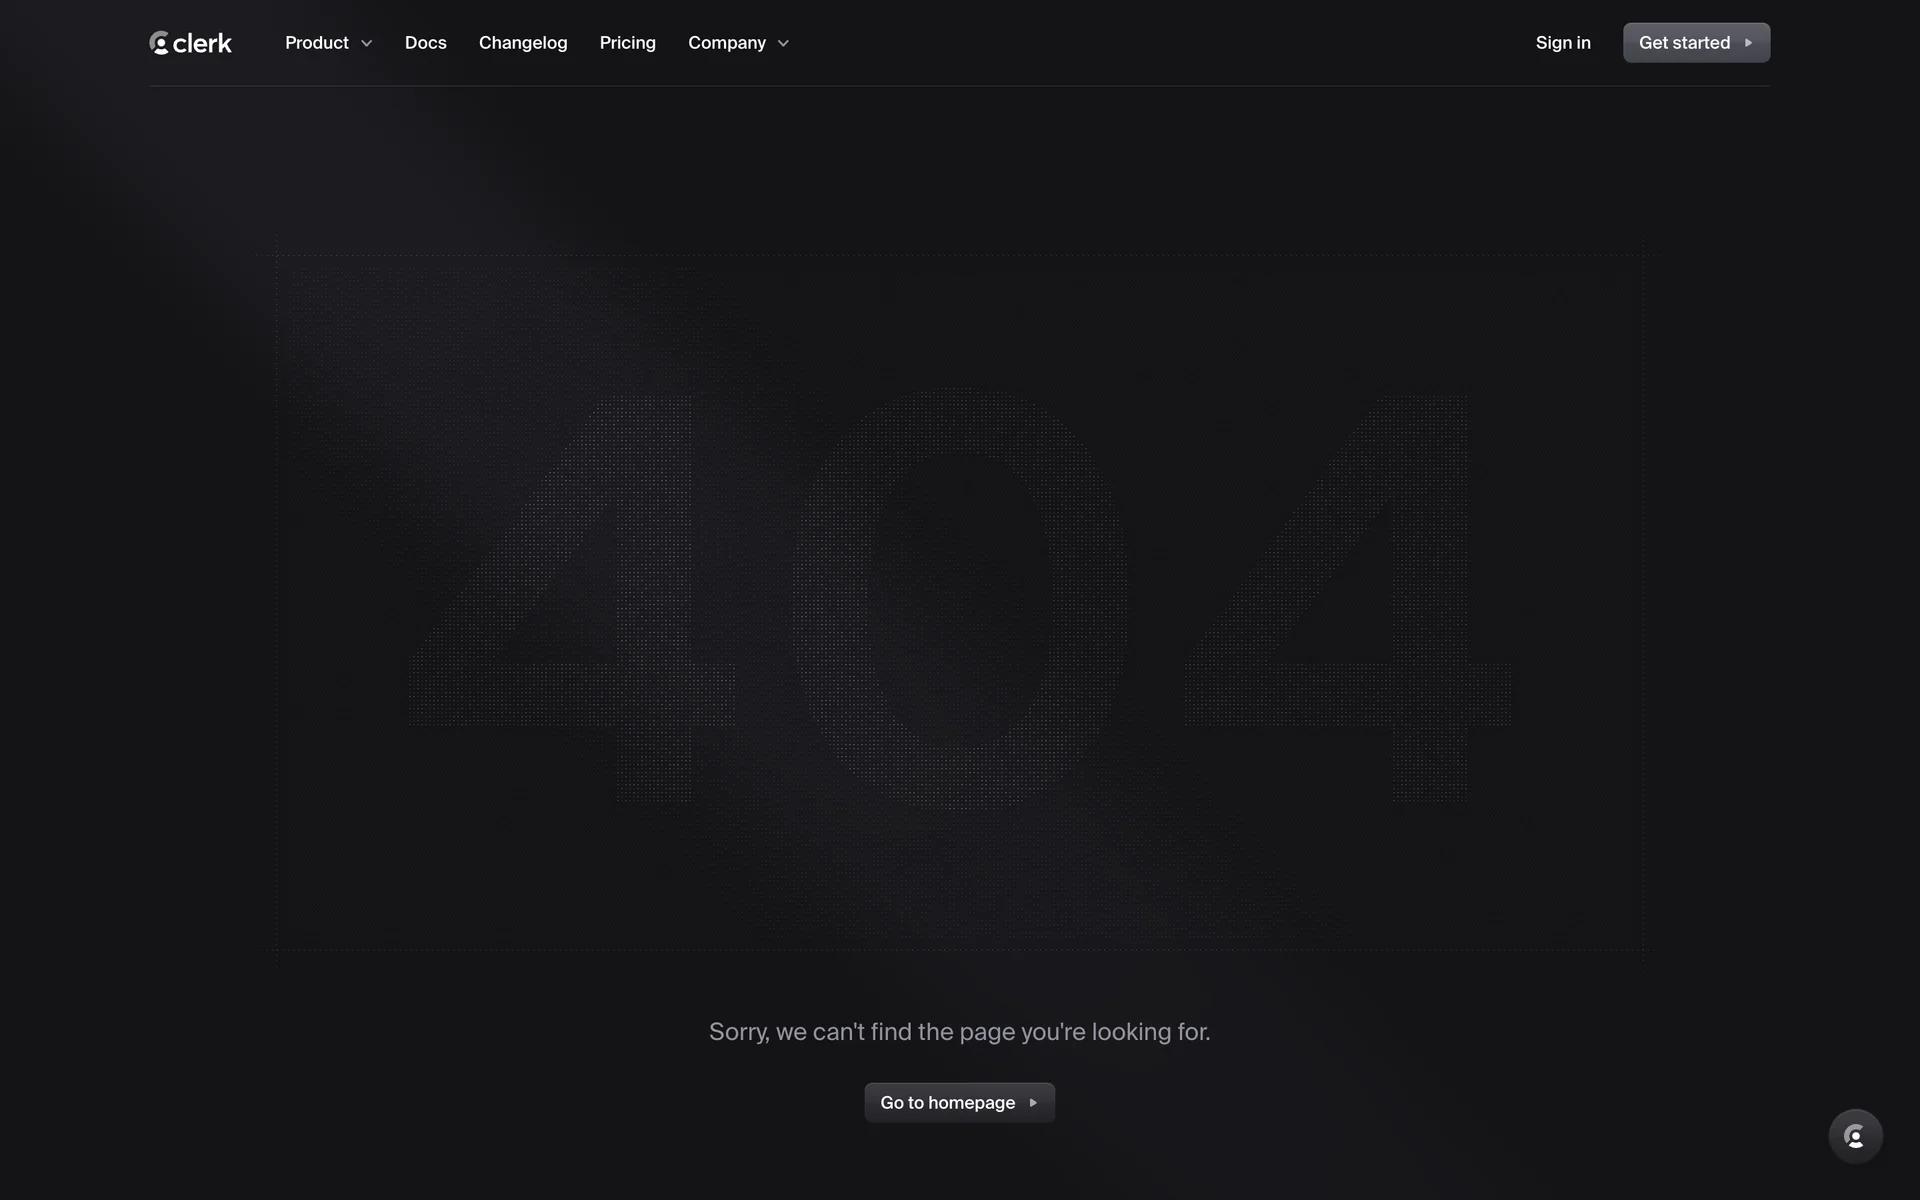Click arrow icon beside Go to homepage

click(x=1033, y=1103)
